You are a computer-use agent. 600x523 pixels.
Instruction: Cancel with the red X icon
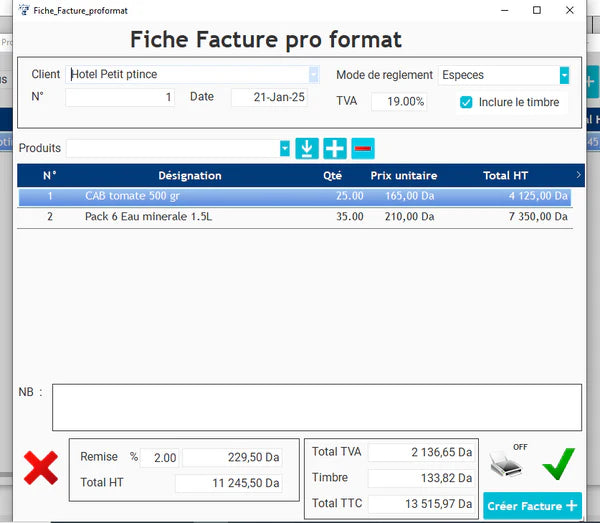click(x=41, y=468)
